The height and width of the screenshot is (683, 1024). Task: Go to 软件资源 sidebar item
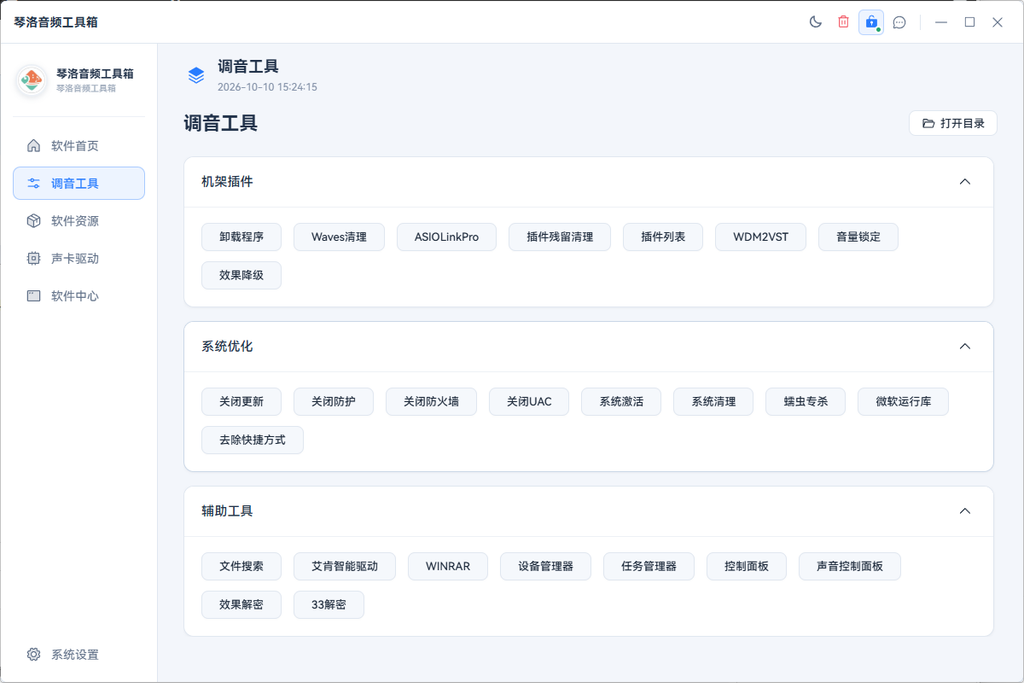point(78,221)
